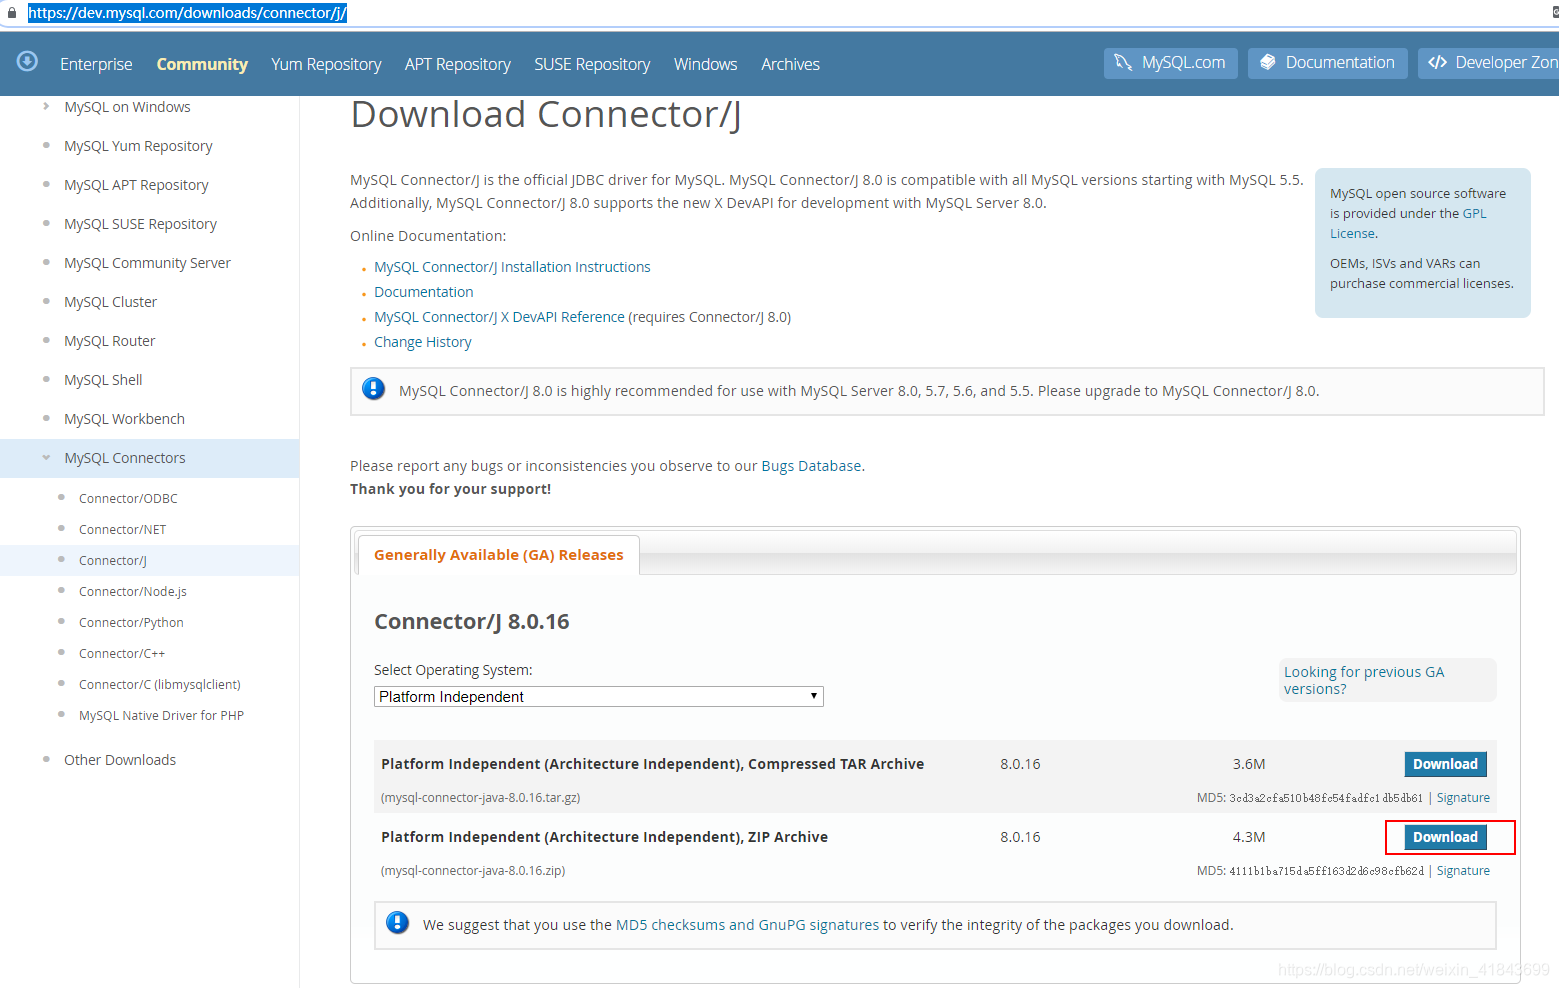Open MySQL Yum Repository in sidebar
The width and height of the screenshot is (1559, 988).
138,146
